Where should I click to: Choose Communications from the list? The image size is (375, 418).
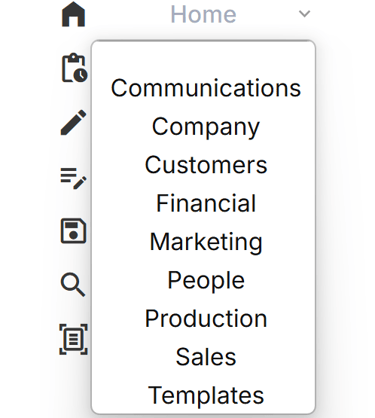[206, 88]
